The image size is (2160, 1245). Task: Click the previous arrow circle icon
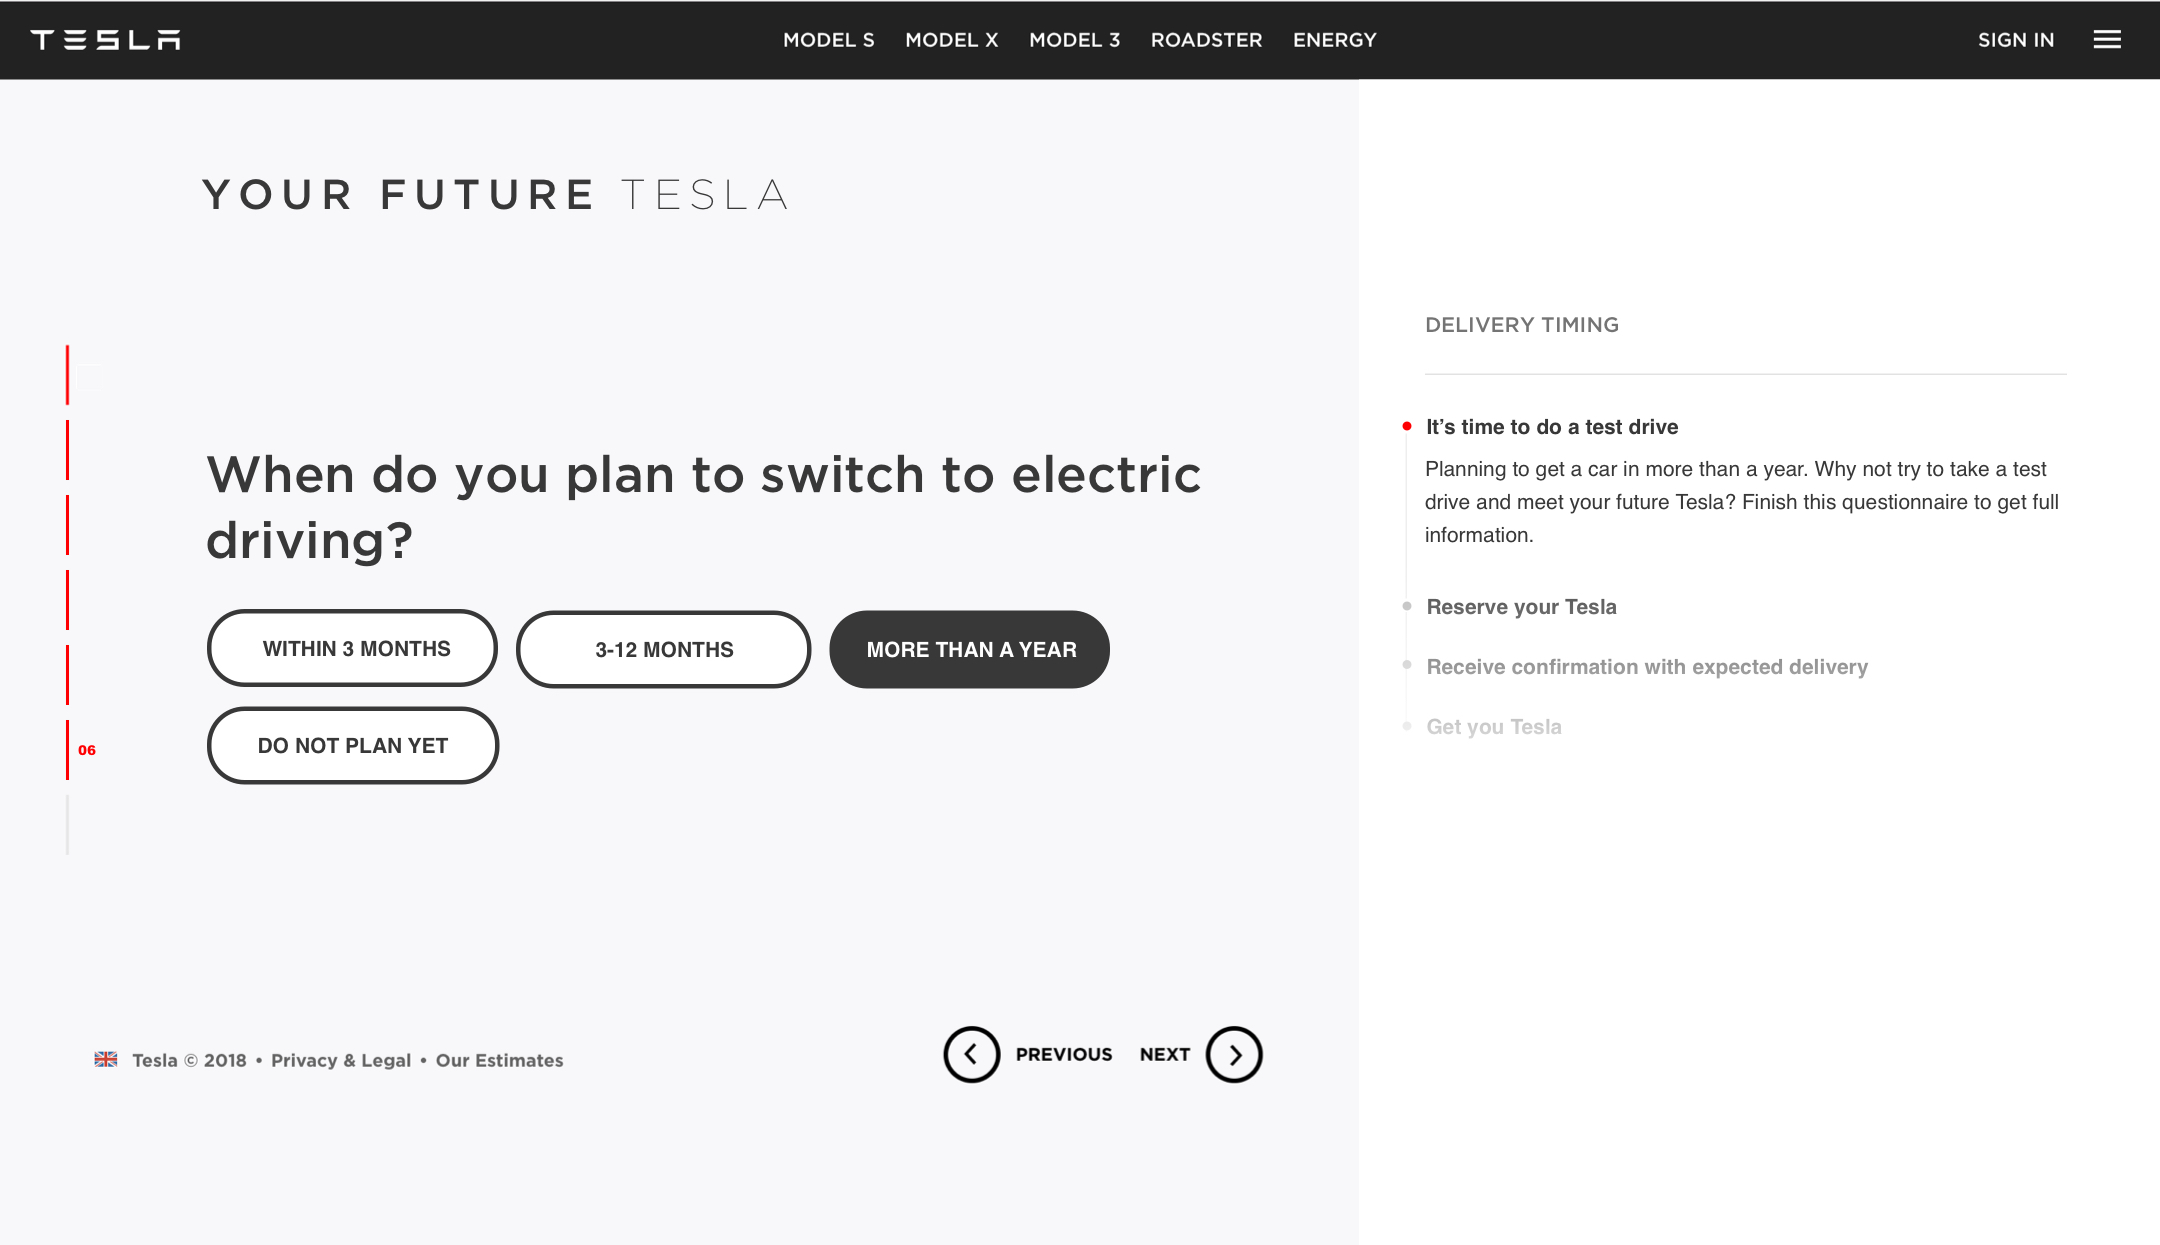[971, 1054]
